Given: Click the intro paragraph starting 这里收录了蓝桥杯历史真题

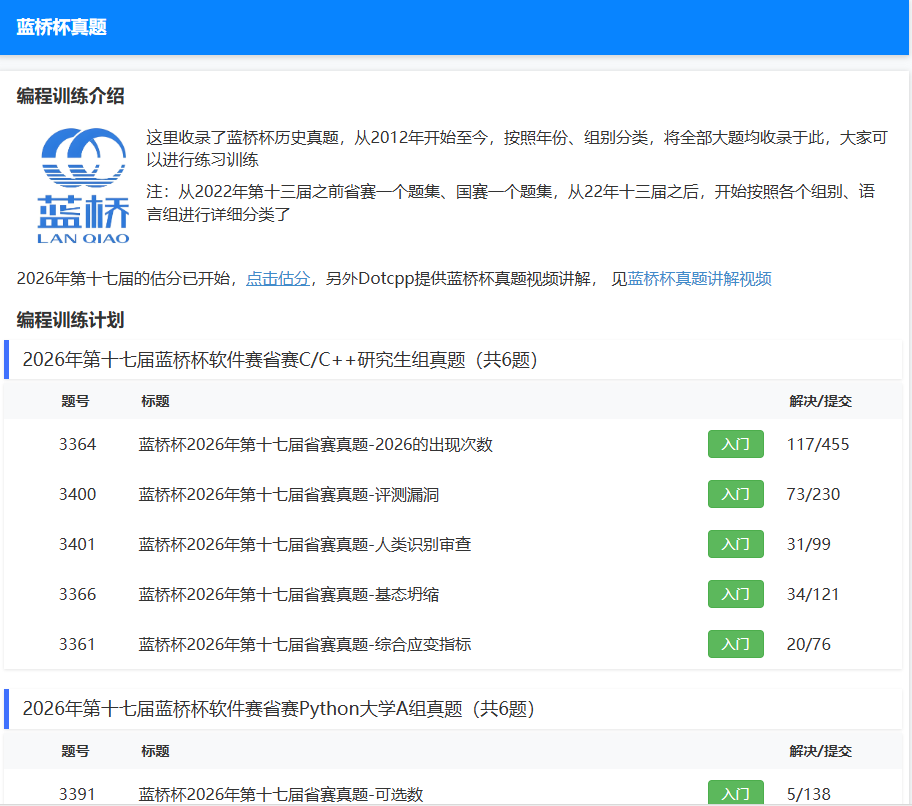Looking at the screenshot, I should tap(517, 148).
